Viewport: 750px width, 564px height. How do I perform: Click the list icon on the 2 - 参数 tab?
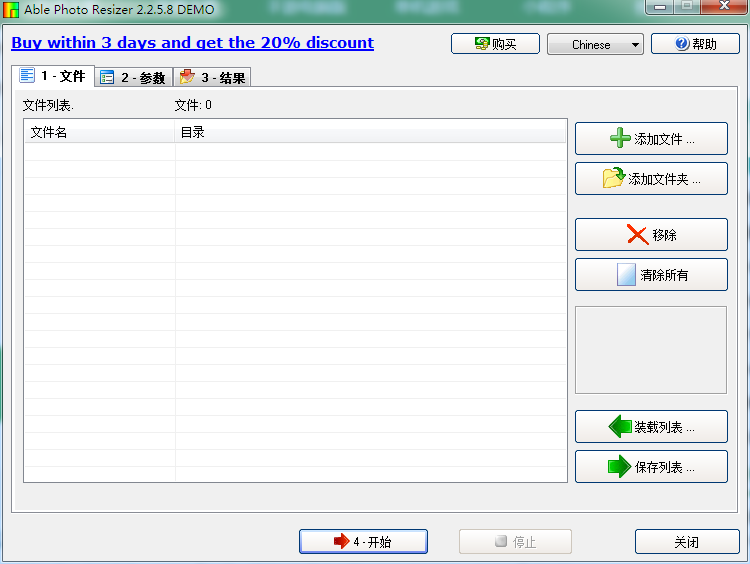coord(107,77)
